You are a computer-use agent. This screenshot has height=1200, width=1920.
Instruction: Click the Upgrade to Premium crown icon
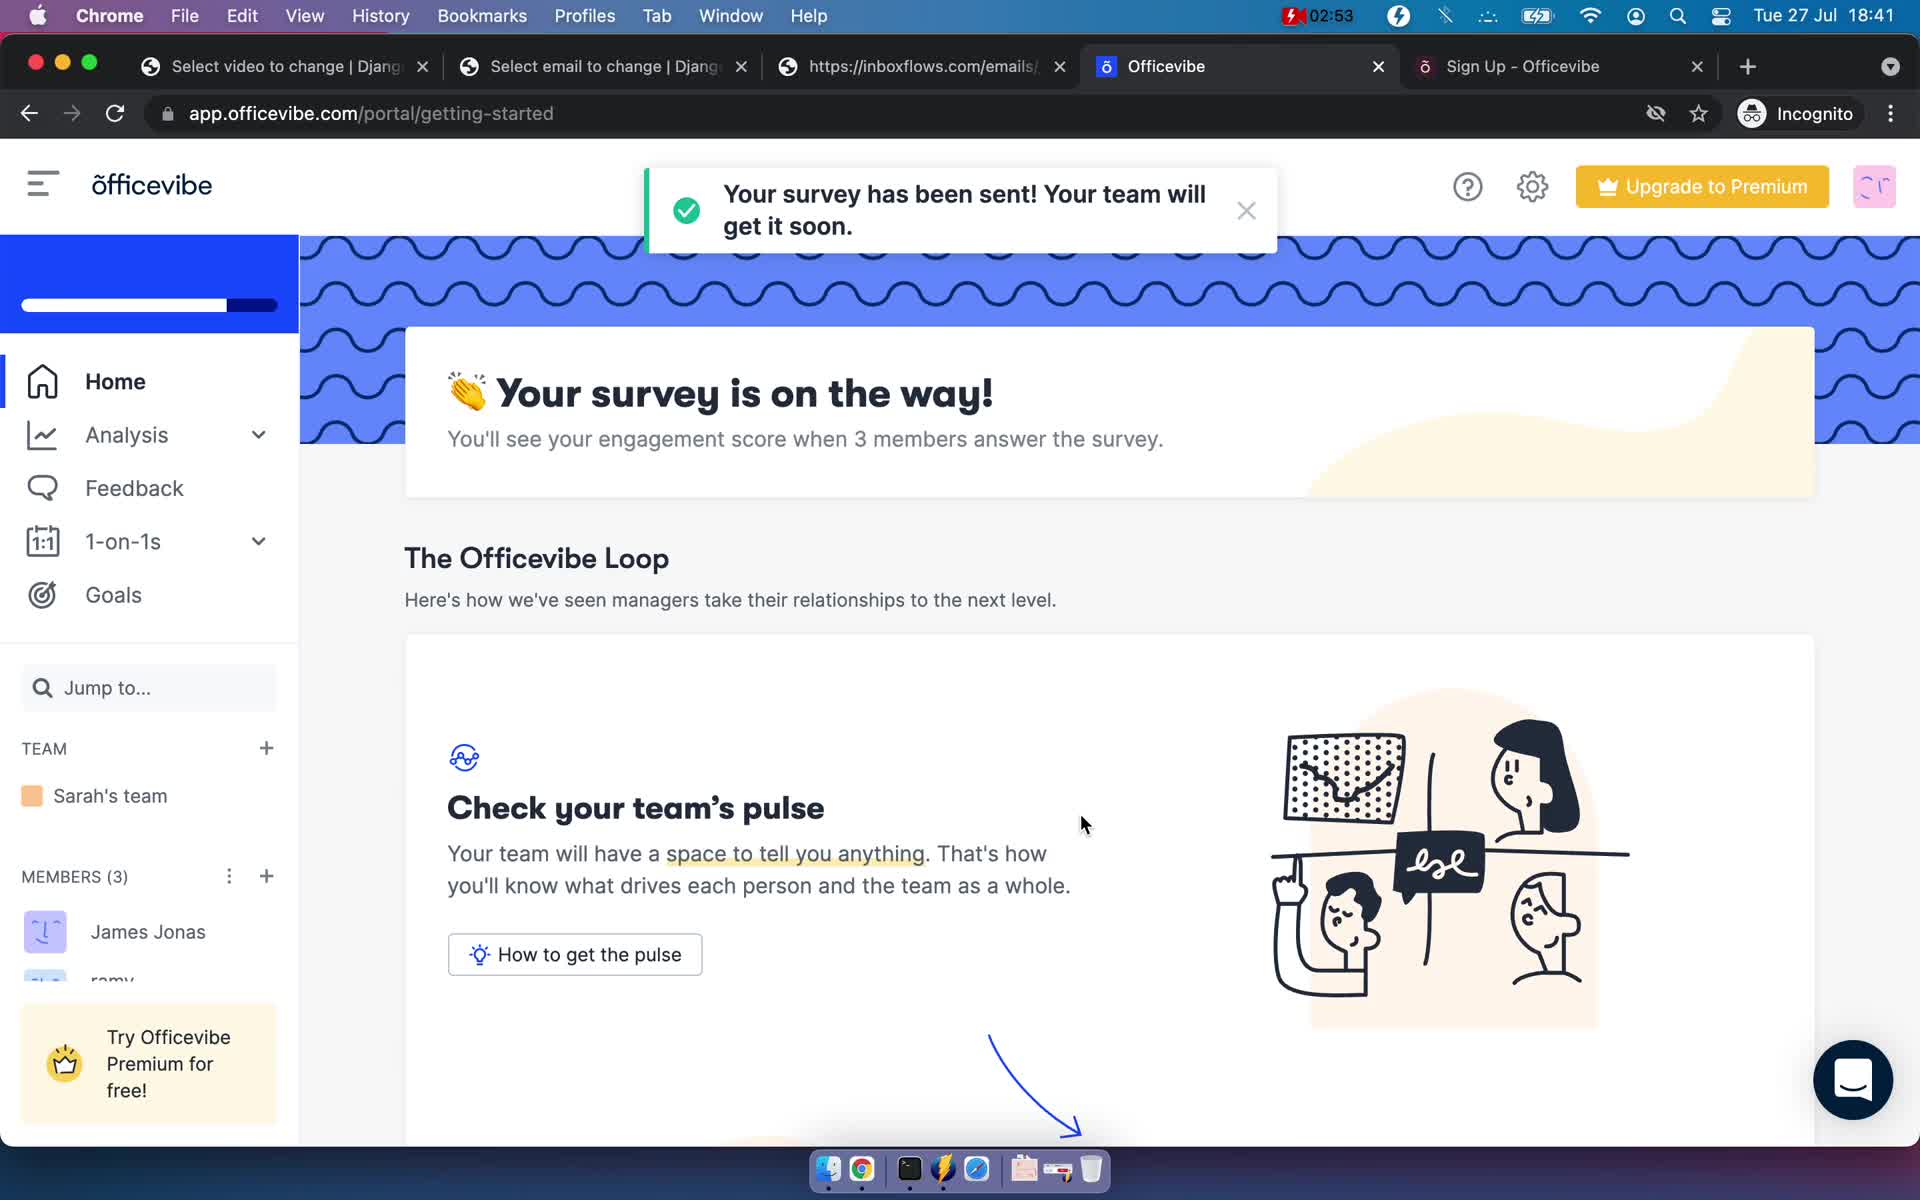coord(1606,185)
